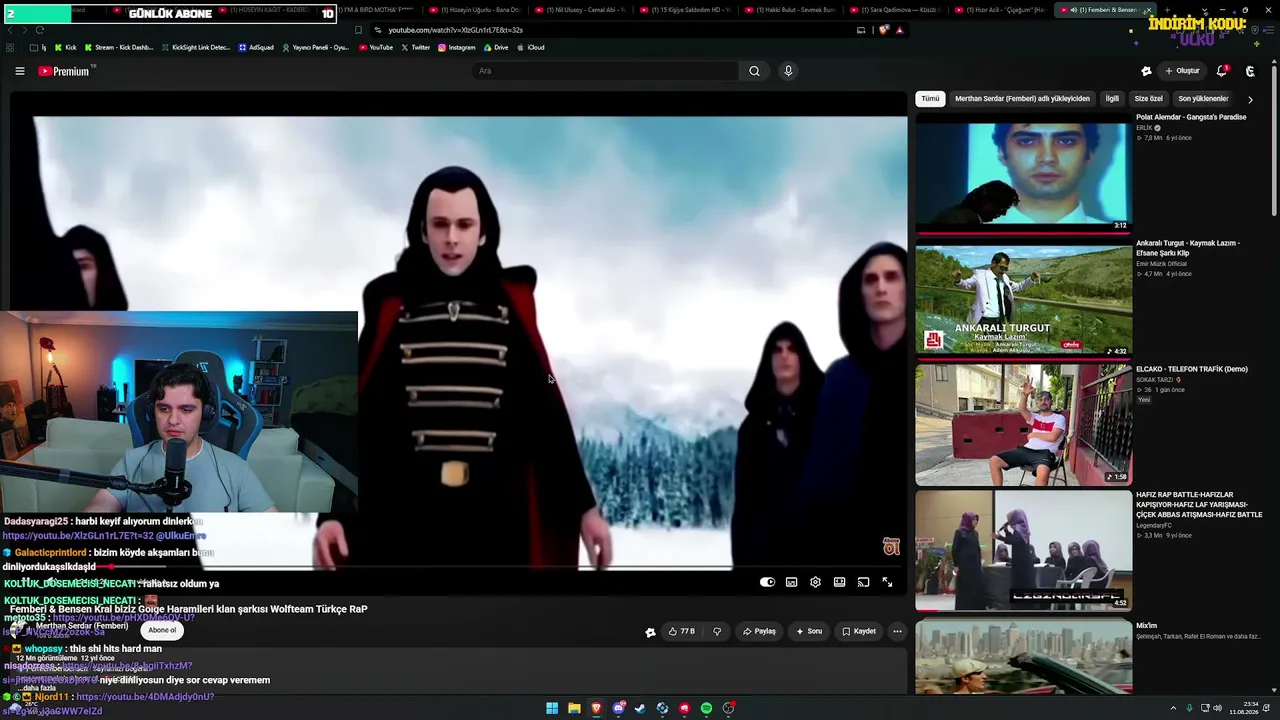This screenshot has width=1280, height=720.
Task: Select the Tümü filter chip
Action: click(930, 99)
